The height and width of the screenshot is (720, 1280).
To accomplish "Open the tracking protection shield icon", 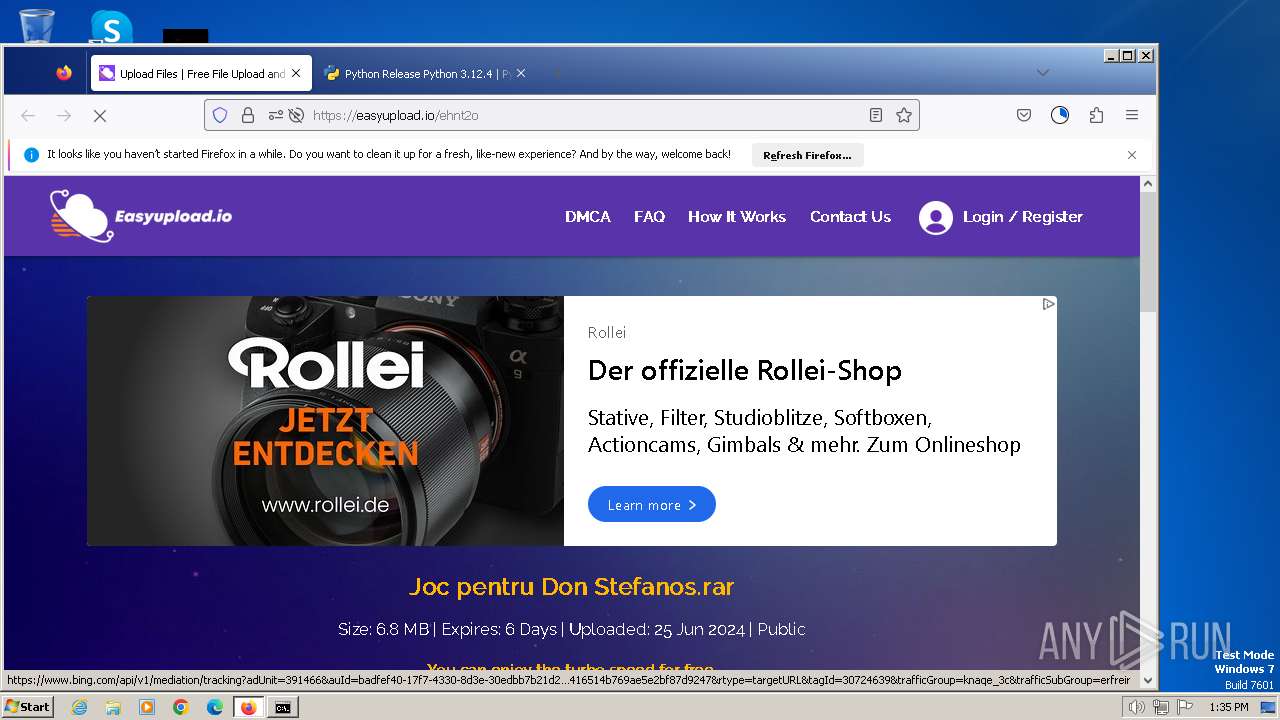I will (220, 115).
